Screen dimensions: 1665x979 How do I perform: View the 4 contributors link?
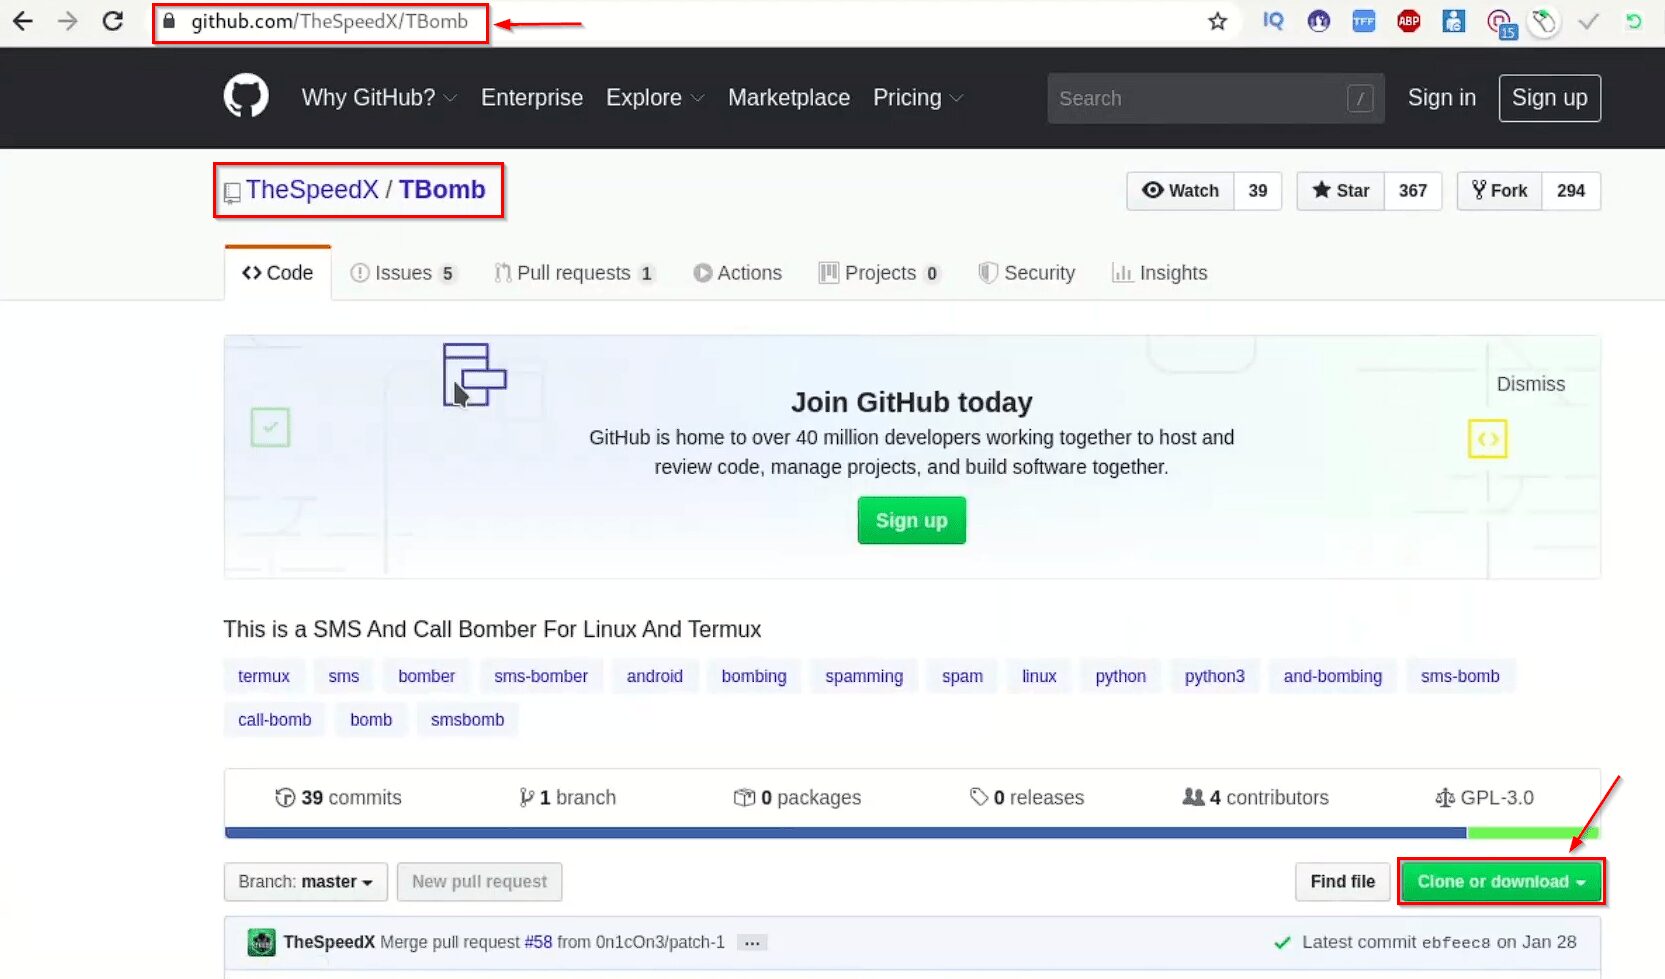pyautogui.click(x=1256, y=798)
